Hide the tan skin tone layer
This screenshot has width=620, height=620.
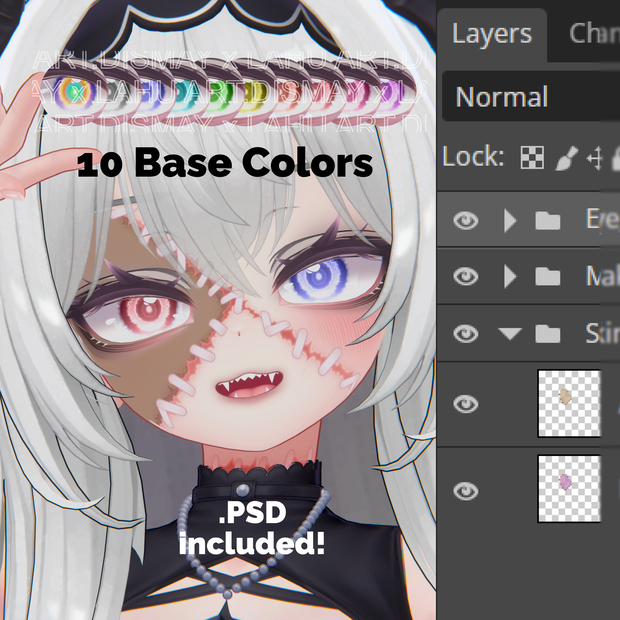click(466, 404)
